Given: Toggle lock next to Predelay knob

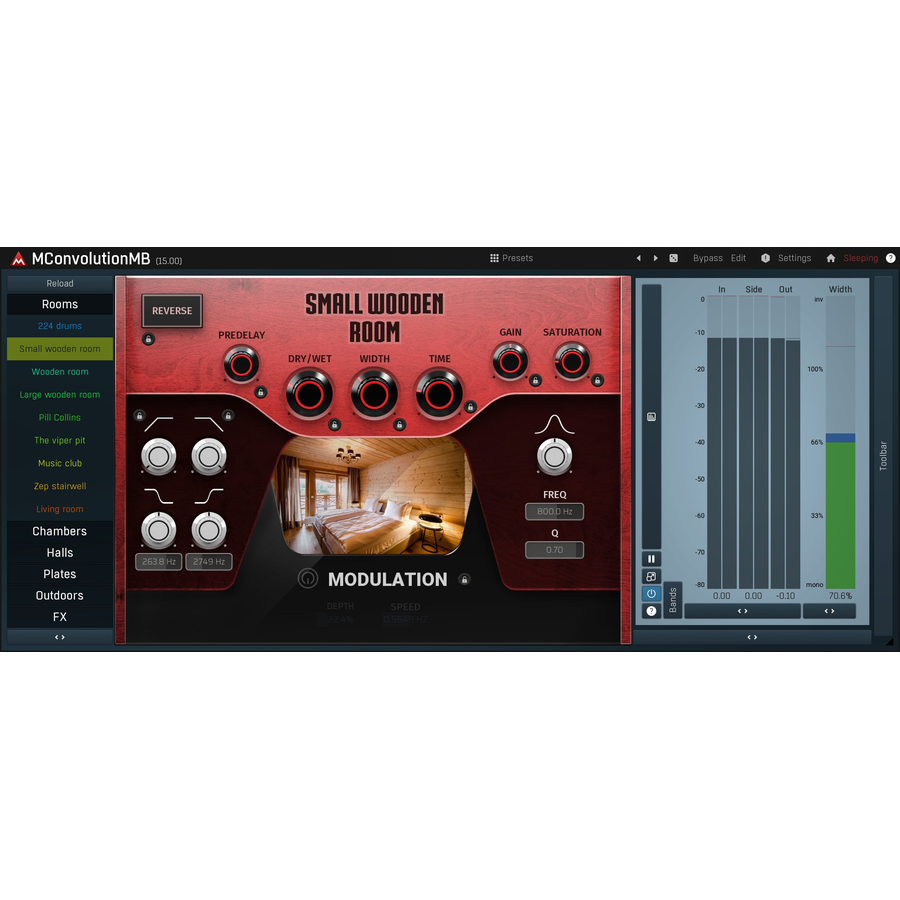Looking at the screenshot, I should [x=261, y=393].
